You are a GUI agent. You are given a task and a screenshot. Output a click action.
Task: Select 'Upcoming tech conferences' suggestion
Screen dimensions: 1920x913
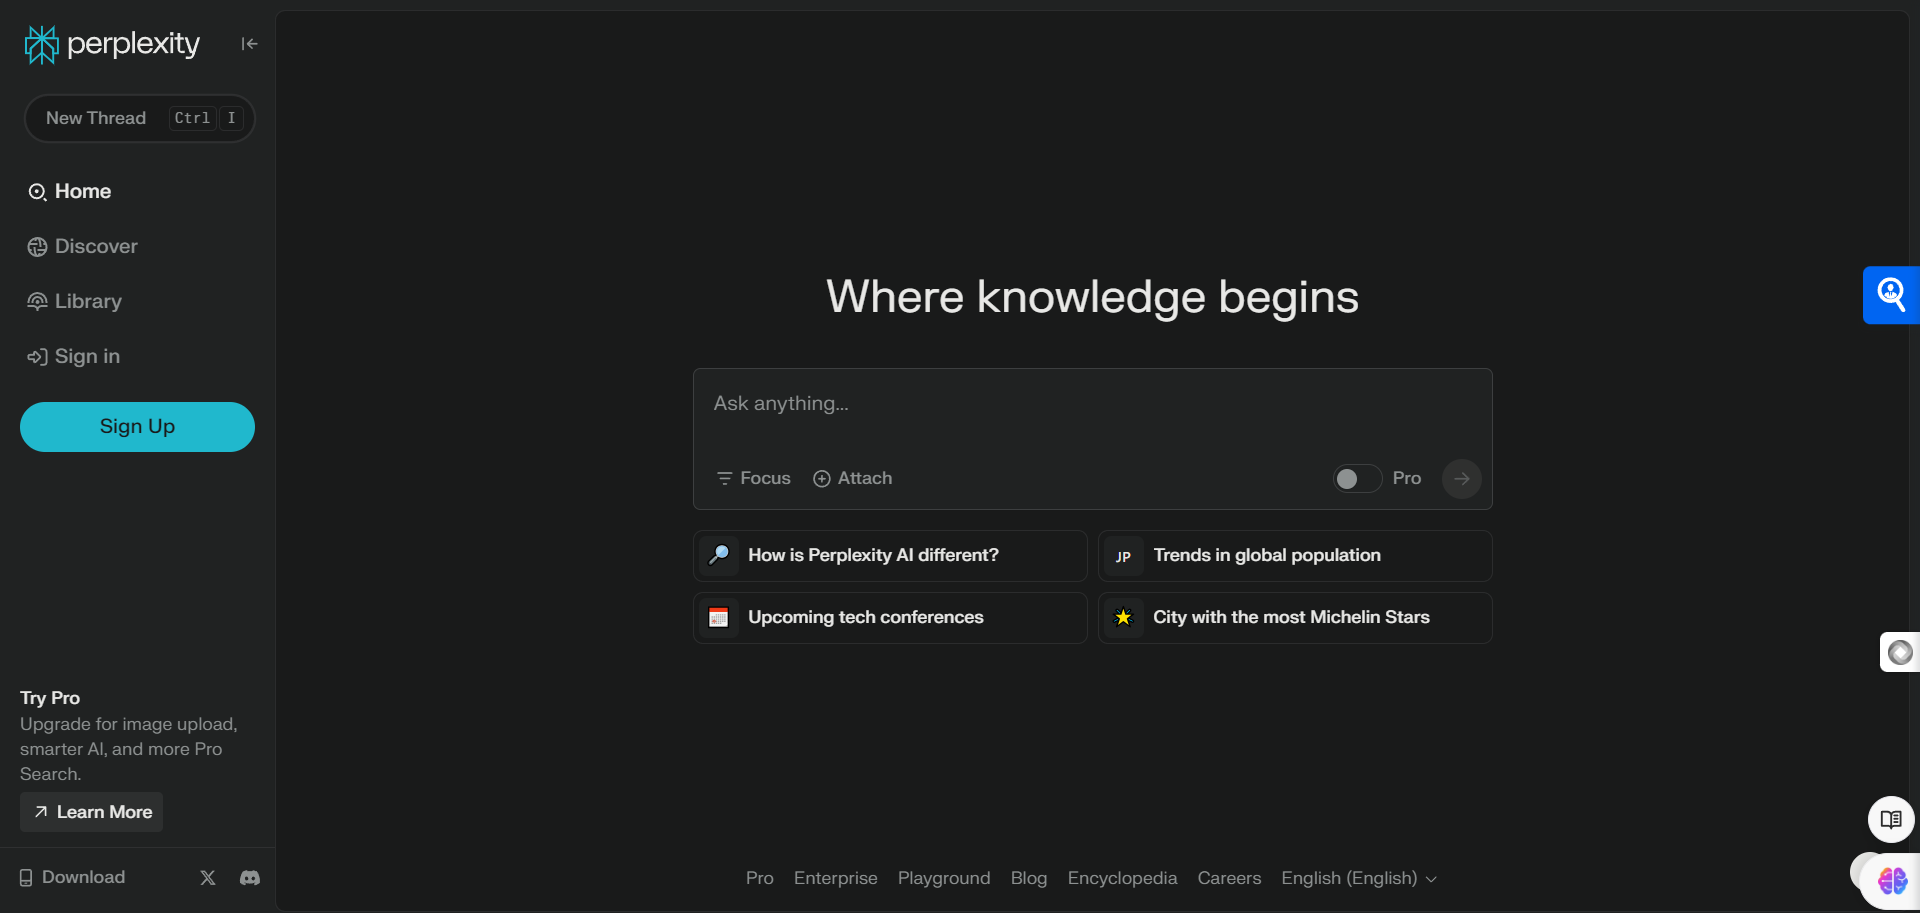pos(890,618)
